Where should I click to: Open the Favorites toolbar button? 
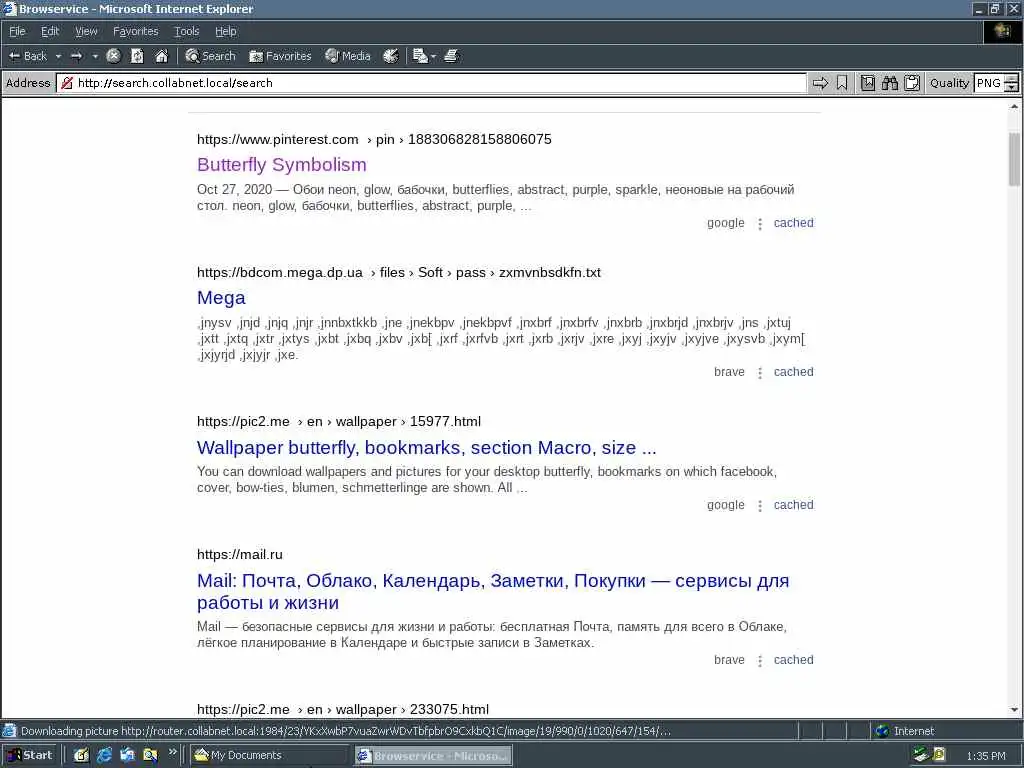(x=280, y=56)
